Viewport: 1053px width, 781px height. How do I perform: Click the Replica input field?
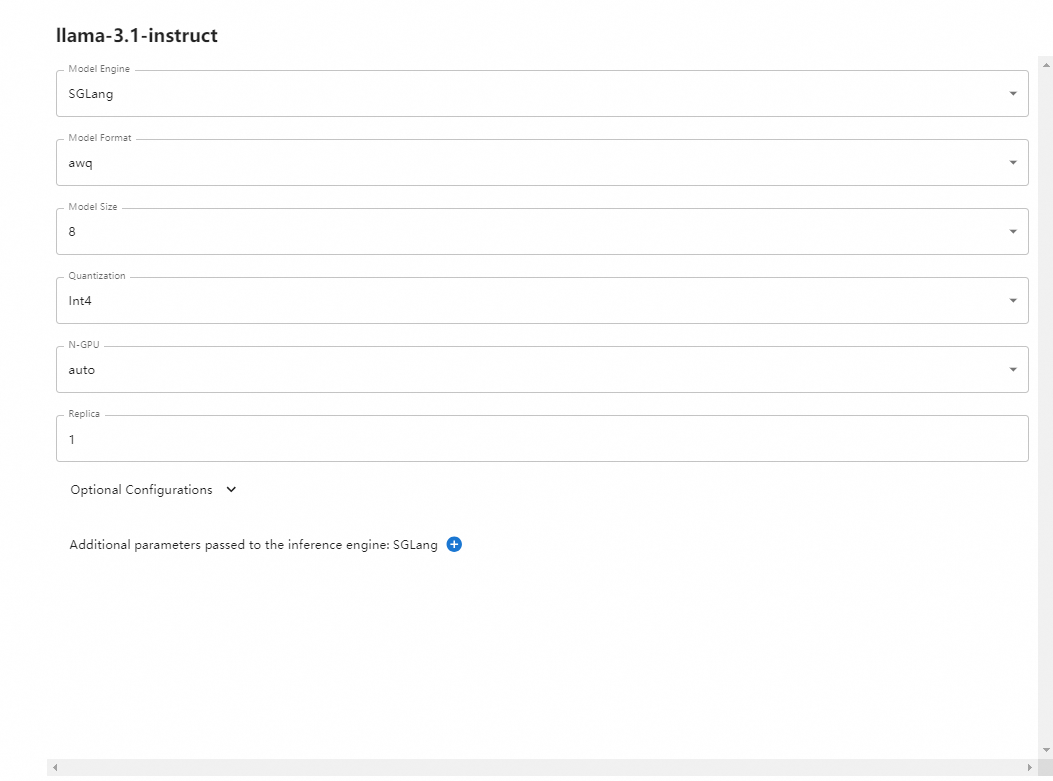tap(542, 439)
